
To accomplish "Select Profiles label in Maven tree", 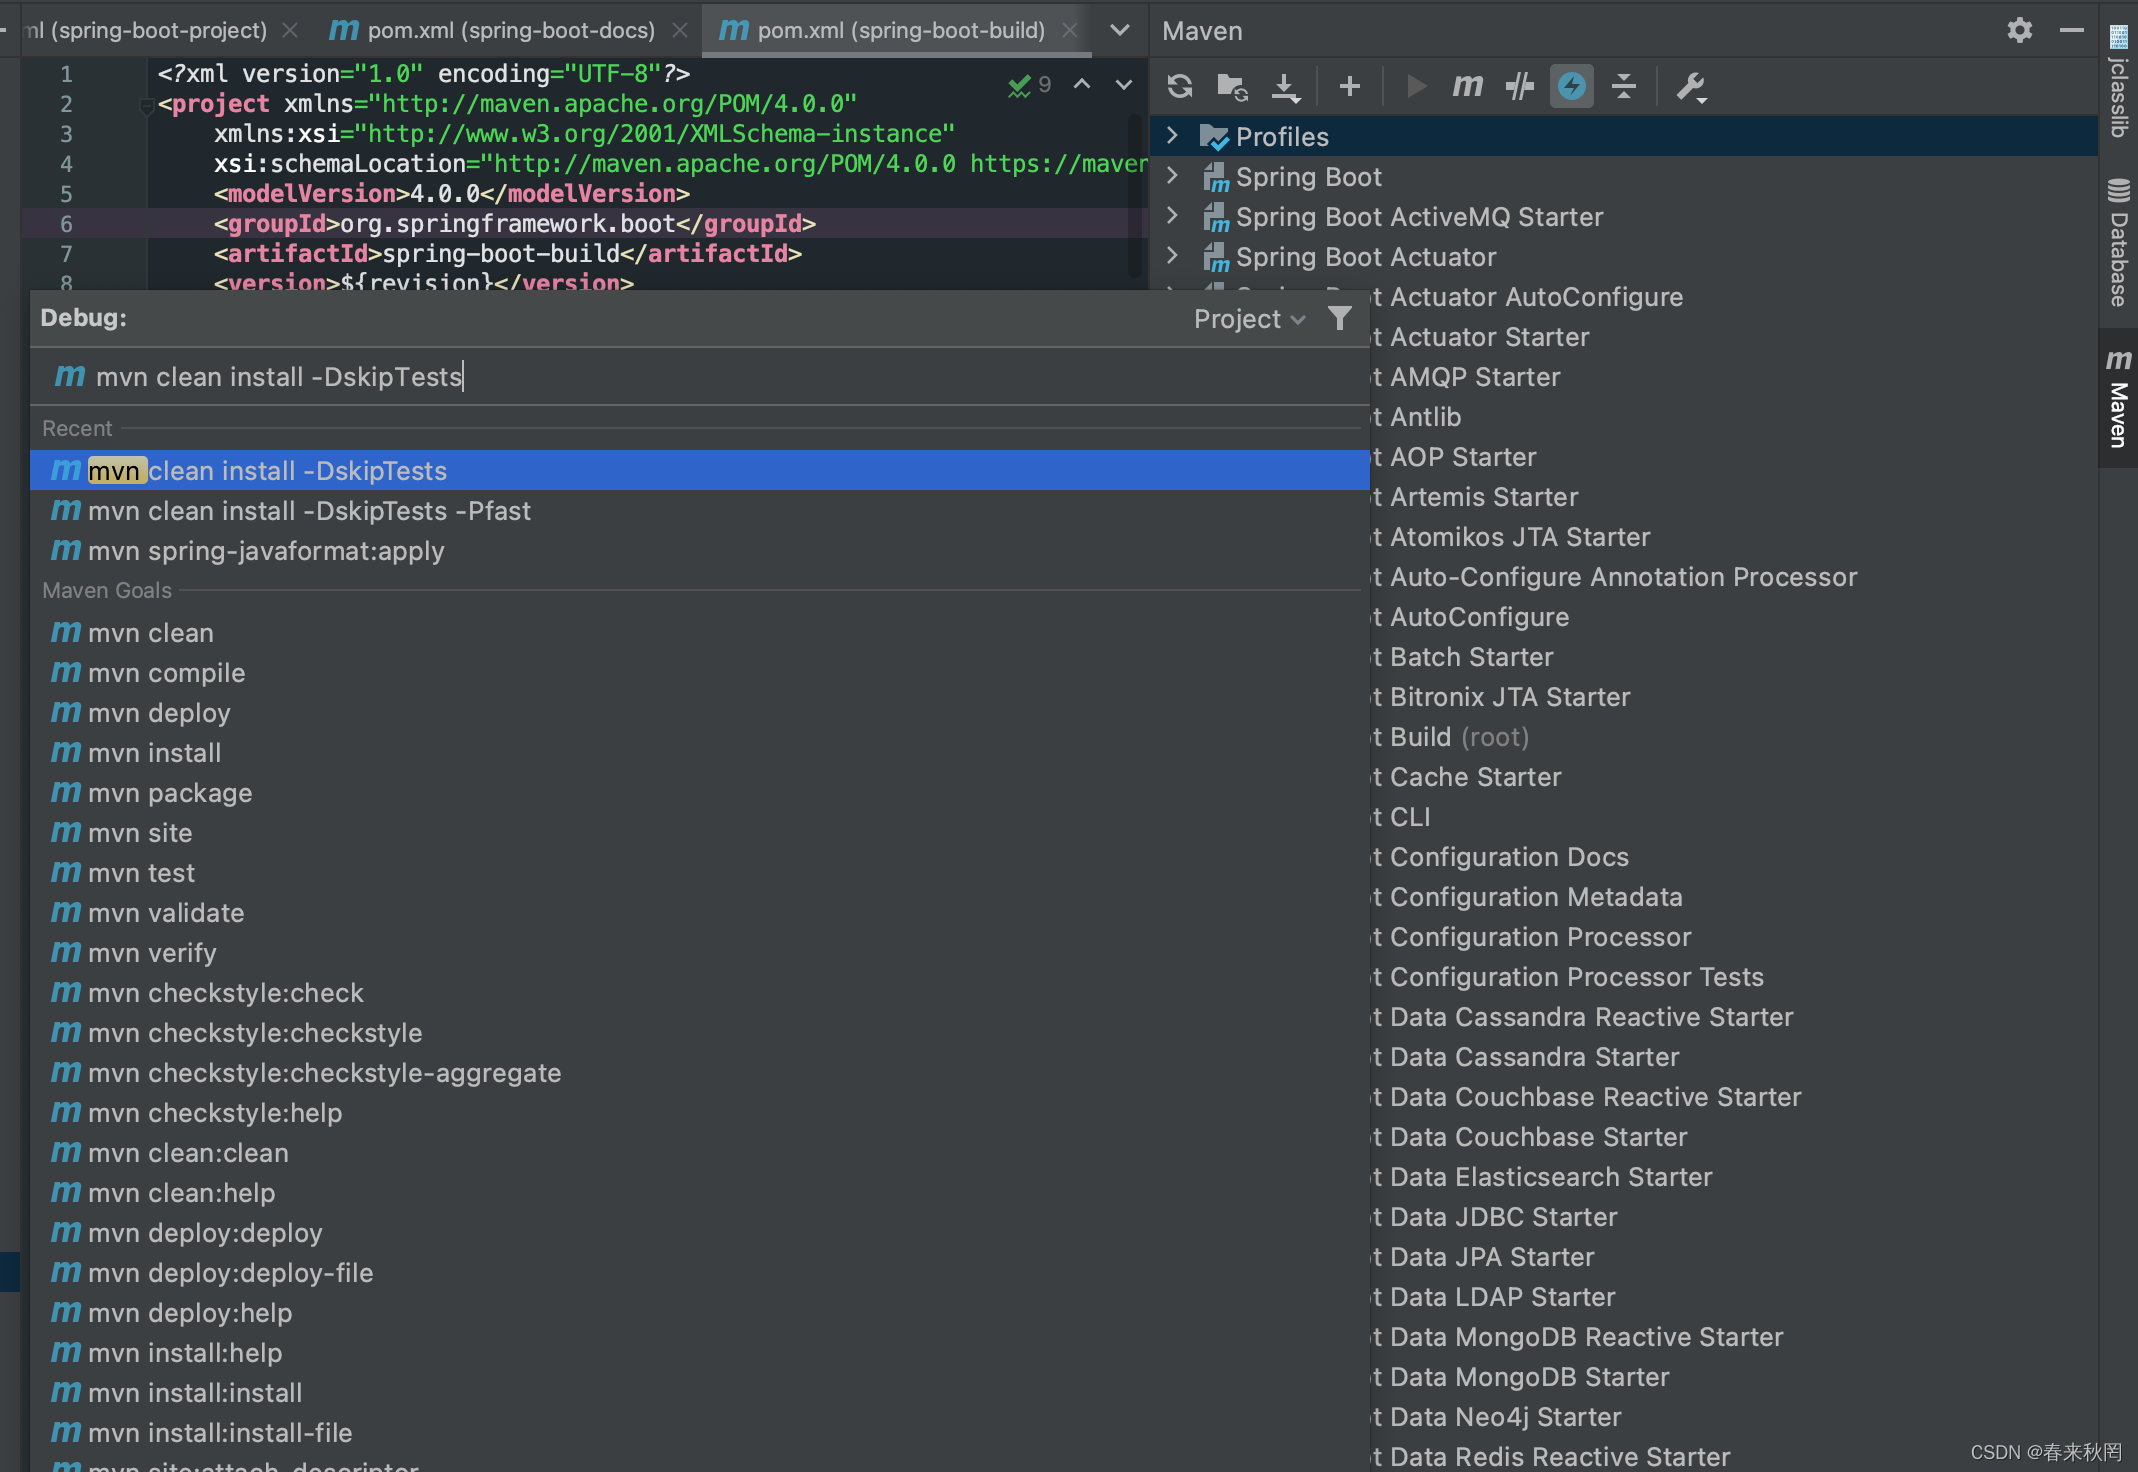I will coord(1282,137).
